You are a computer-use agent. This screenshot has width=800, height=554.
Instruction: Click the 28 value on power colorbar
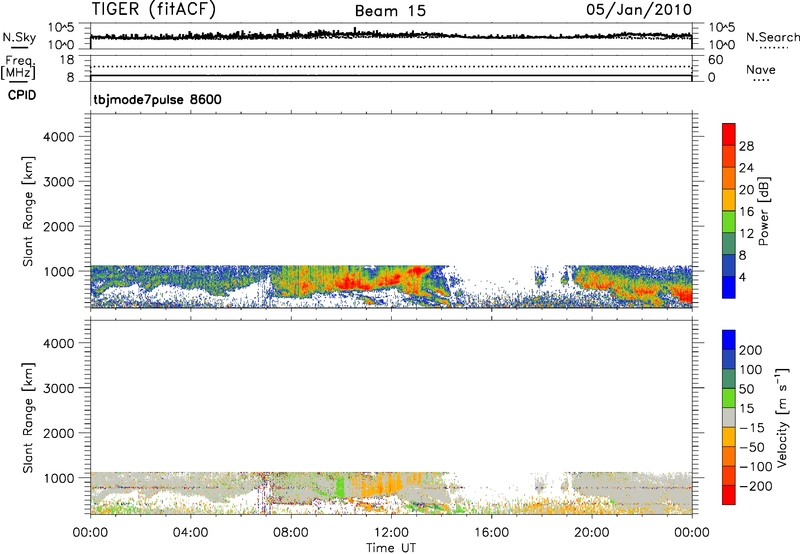tap(746, 146)
